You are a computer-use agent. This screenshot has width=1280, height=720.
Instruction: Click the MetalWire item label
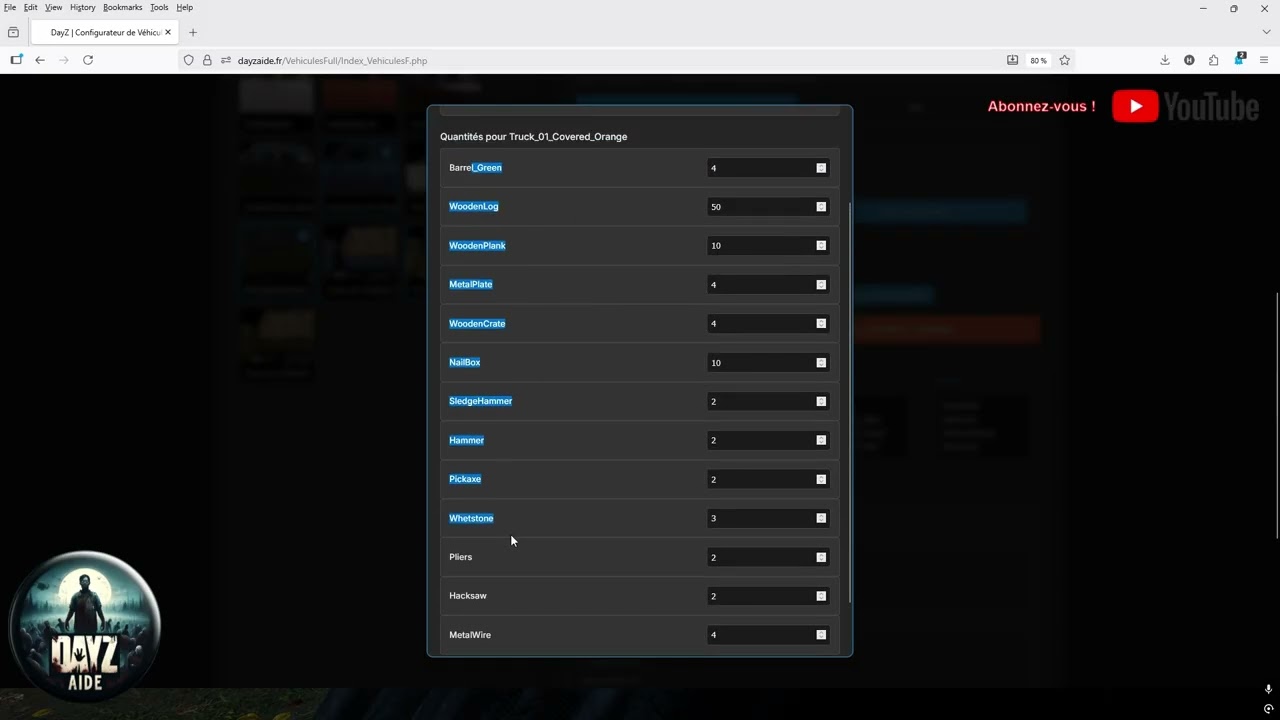click(470, 635)
